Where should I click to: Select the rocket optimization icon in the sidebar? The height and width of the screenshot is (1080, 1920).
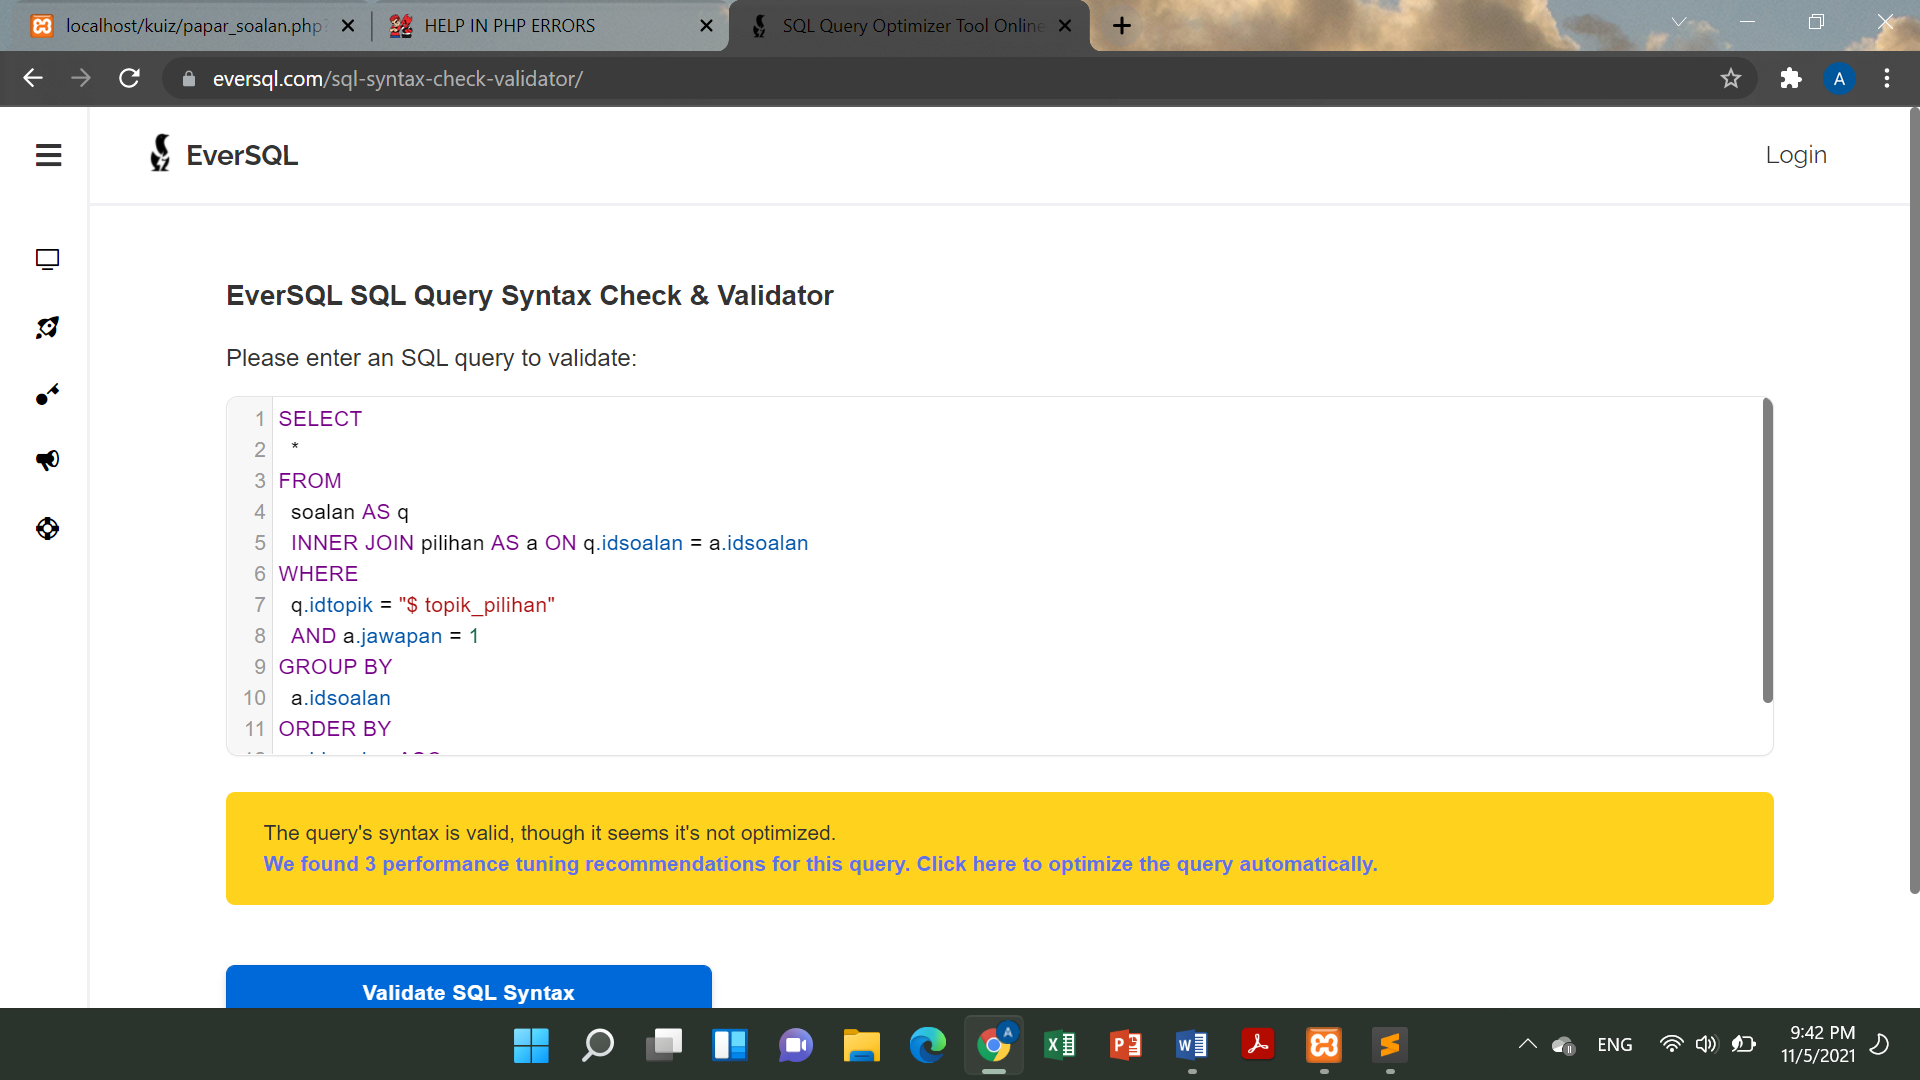pos(47,327)
